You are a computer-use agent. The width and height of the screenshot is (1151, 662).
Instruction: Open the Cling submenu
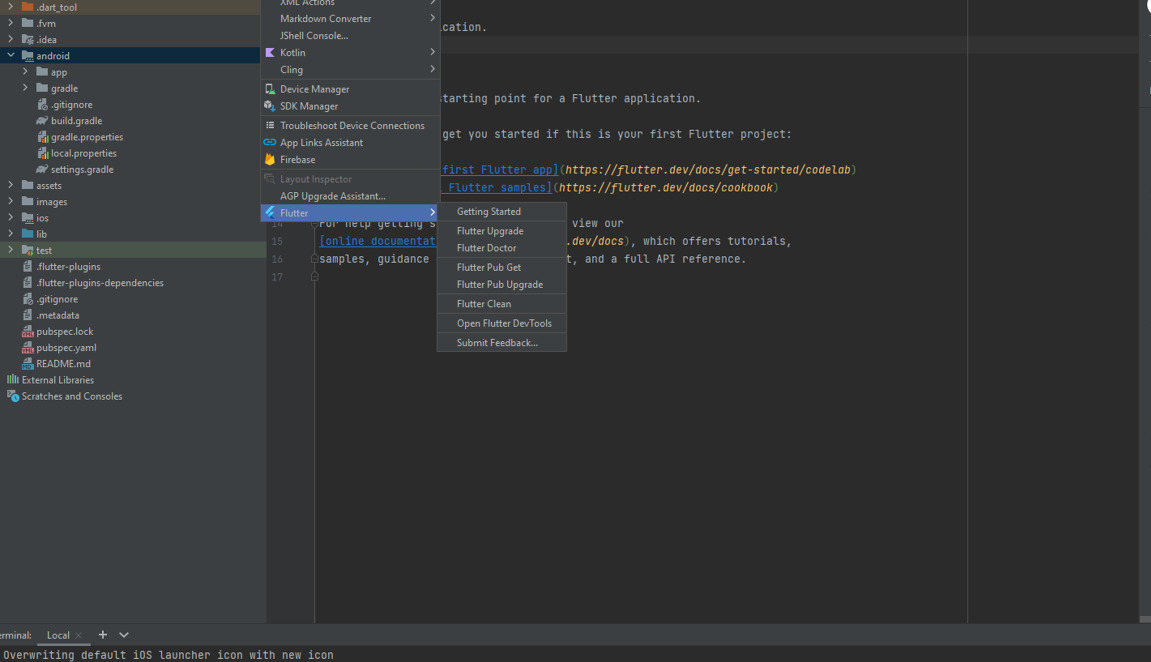tap(350, 70)
